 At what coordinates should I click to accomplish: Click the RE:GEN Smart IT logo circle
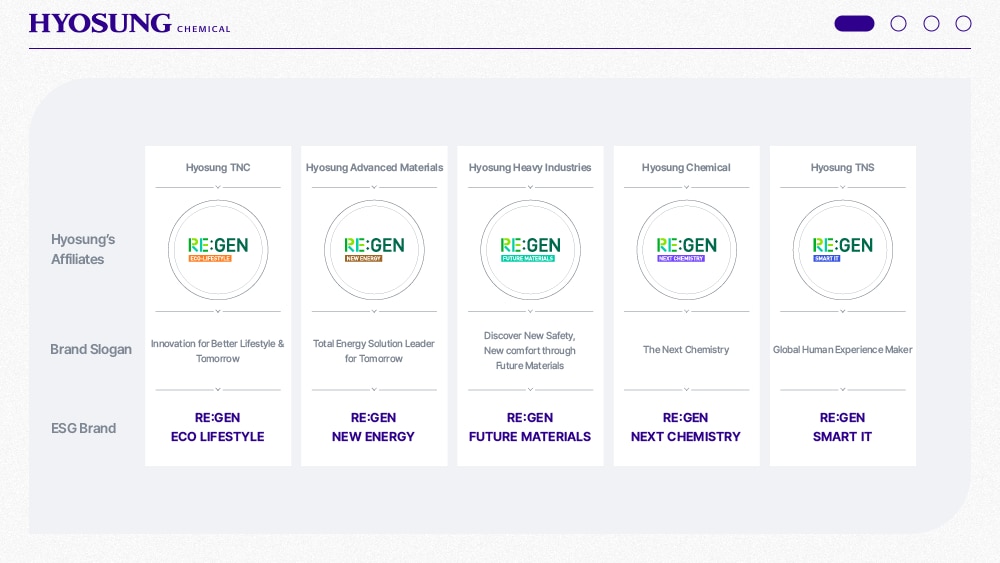tap(842, 250)
